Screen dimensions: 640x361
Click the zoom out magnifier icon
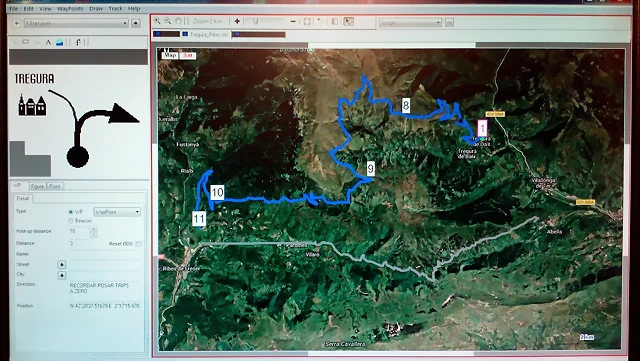point(167,21)
